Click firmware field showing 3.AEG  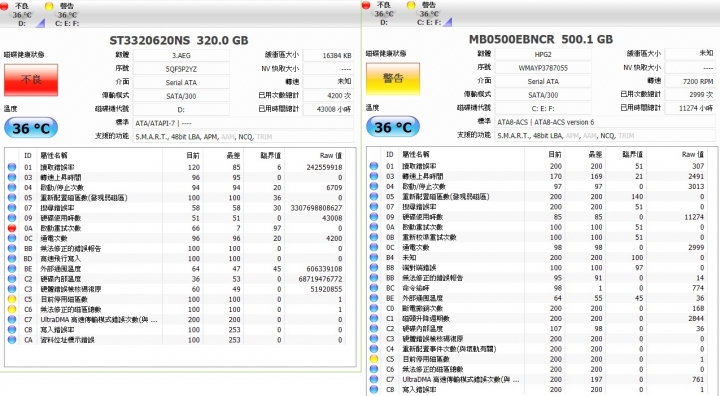click(181, 55)
